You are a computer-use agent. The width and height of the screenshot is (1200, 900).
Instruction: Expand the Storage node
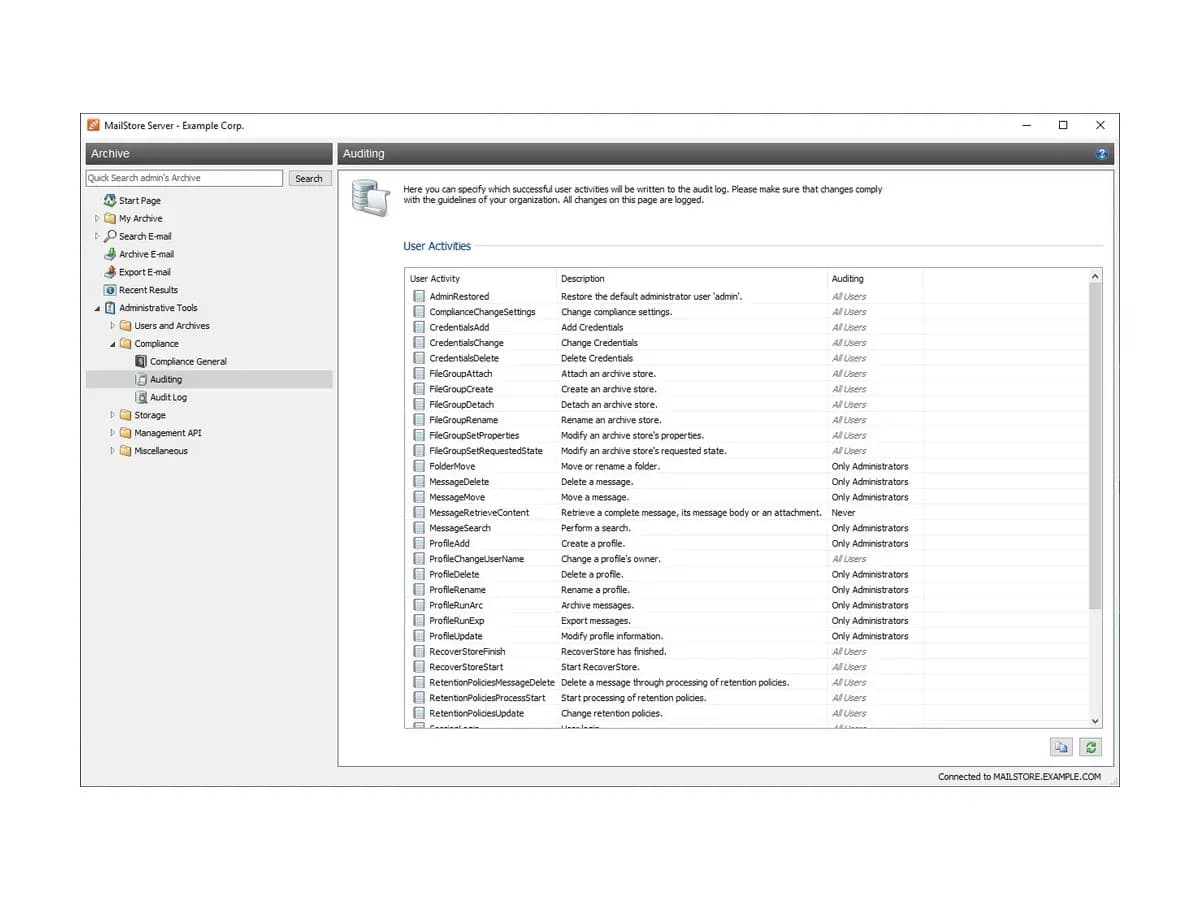click(x=112, y=415)
